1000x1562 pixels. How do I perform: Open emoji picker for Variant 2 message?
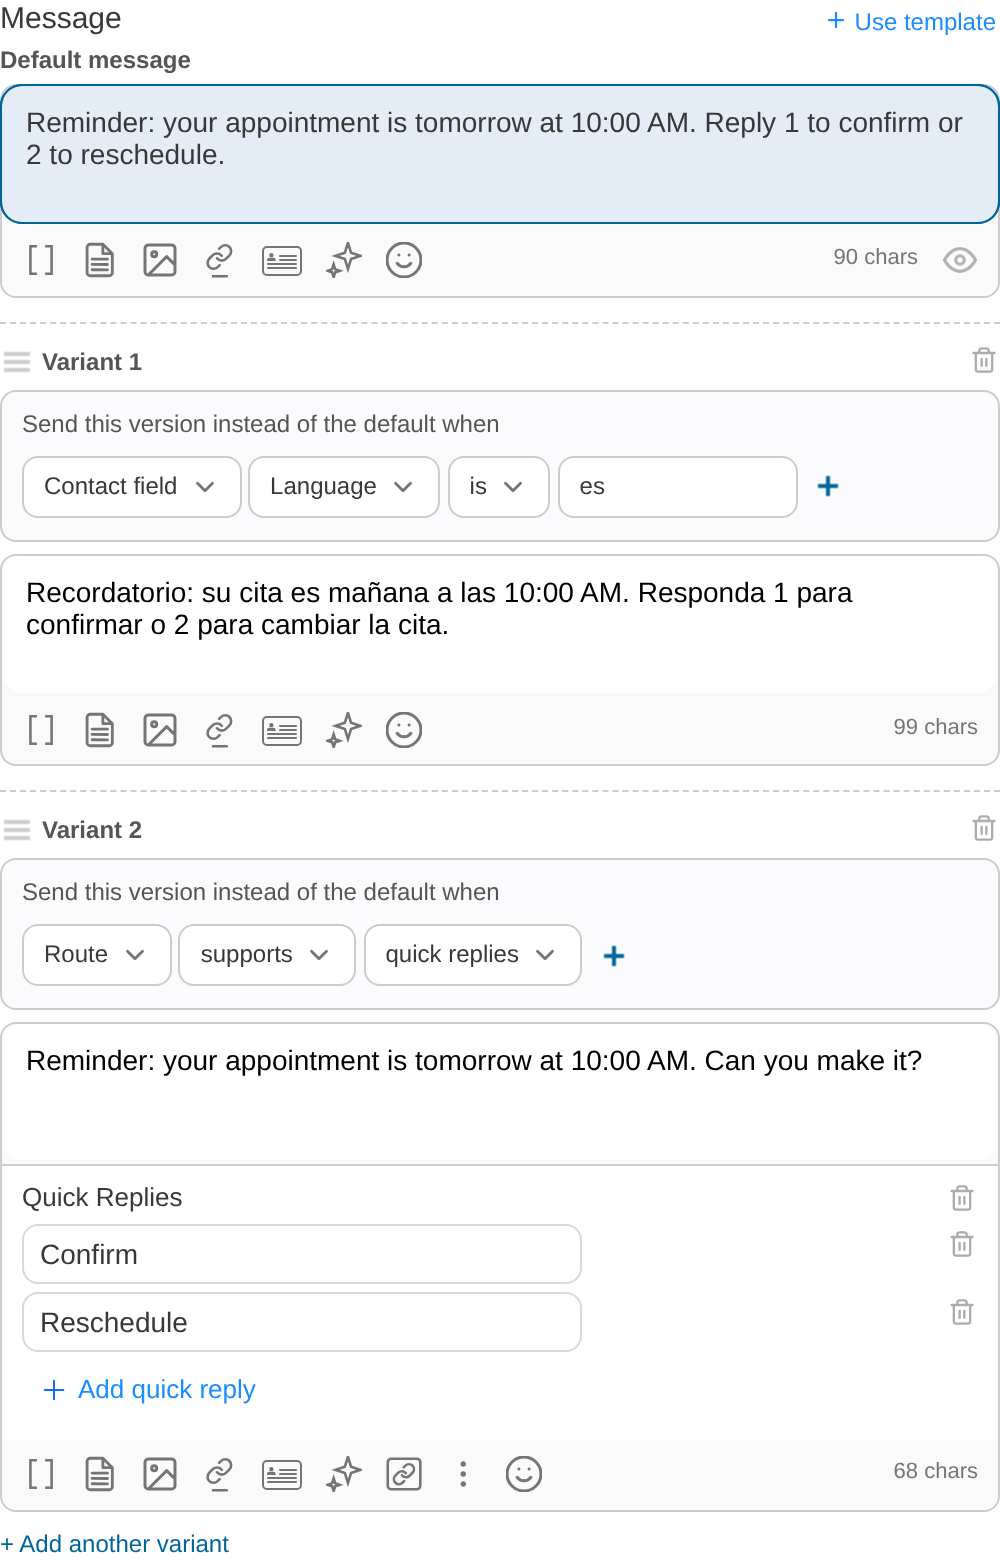tap(524, 1474)
